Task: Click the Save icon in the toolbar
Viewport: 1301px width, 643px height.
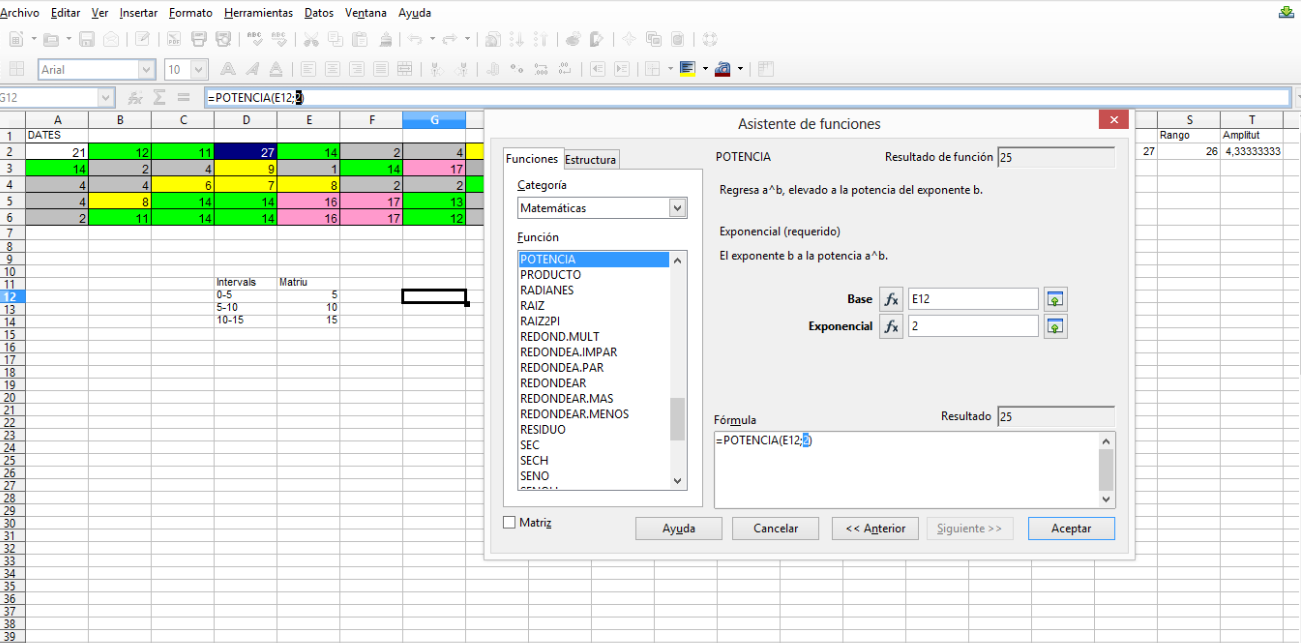Action: [x=87, y=40]
